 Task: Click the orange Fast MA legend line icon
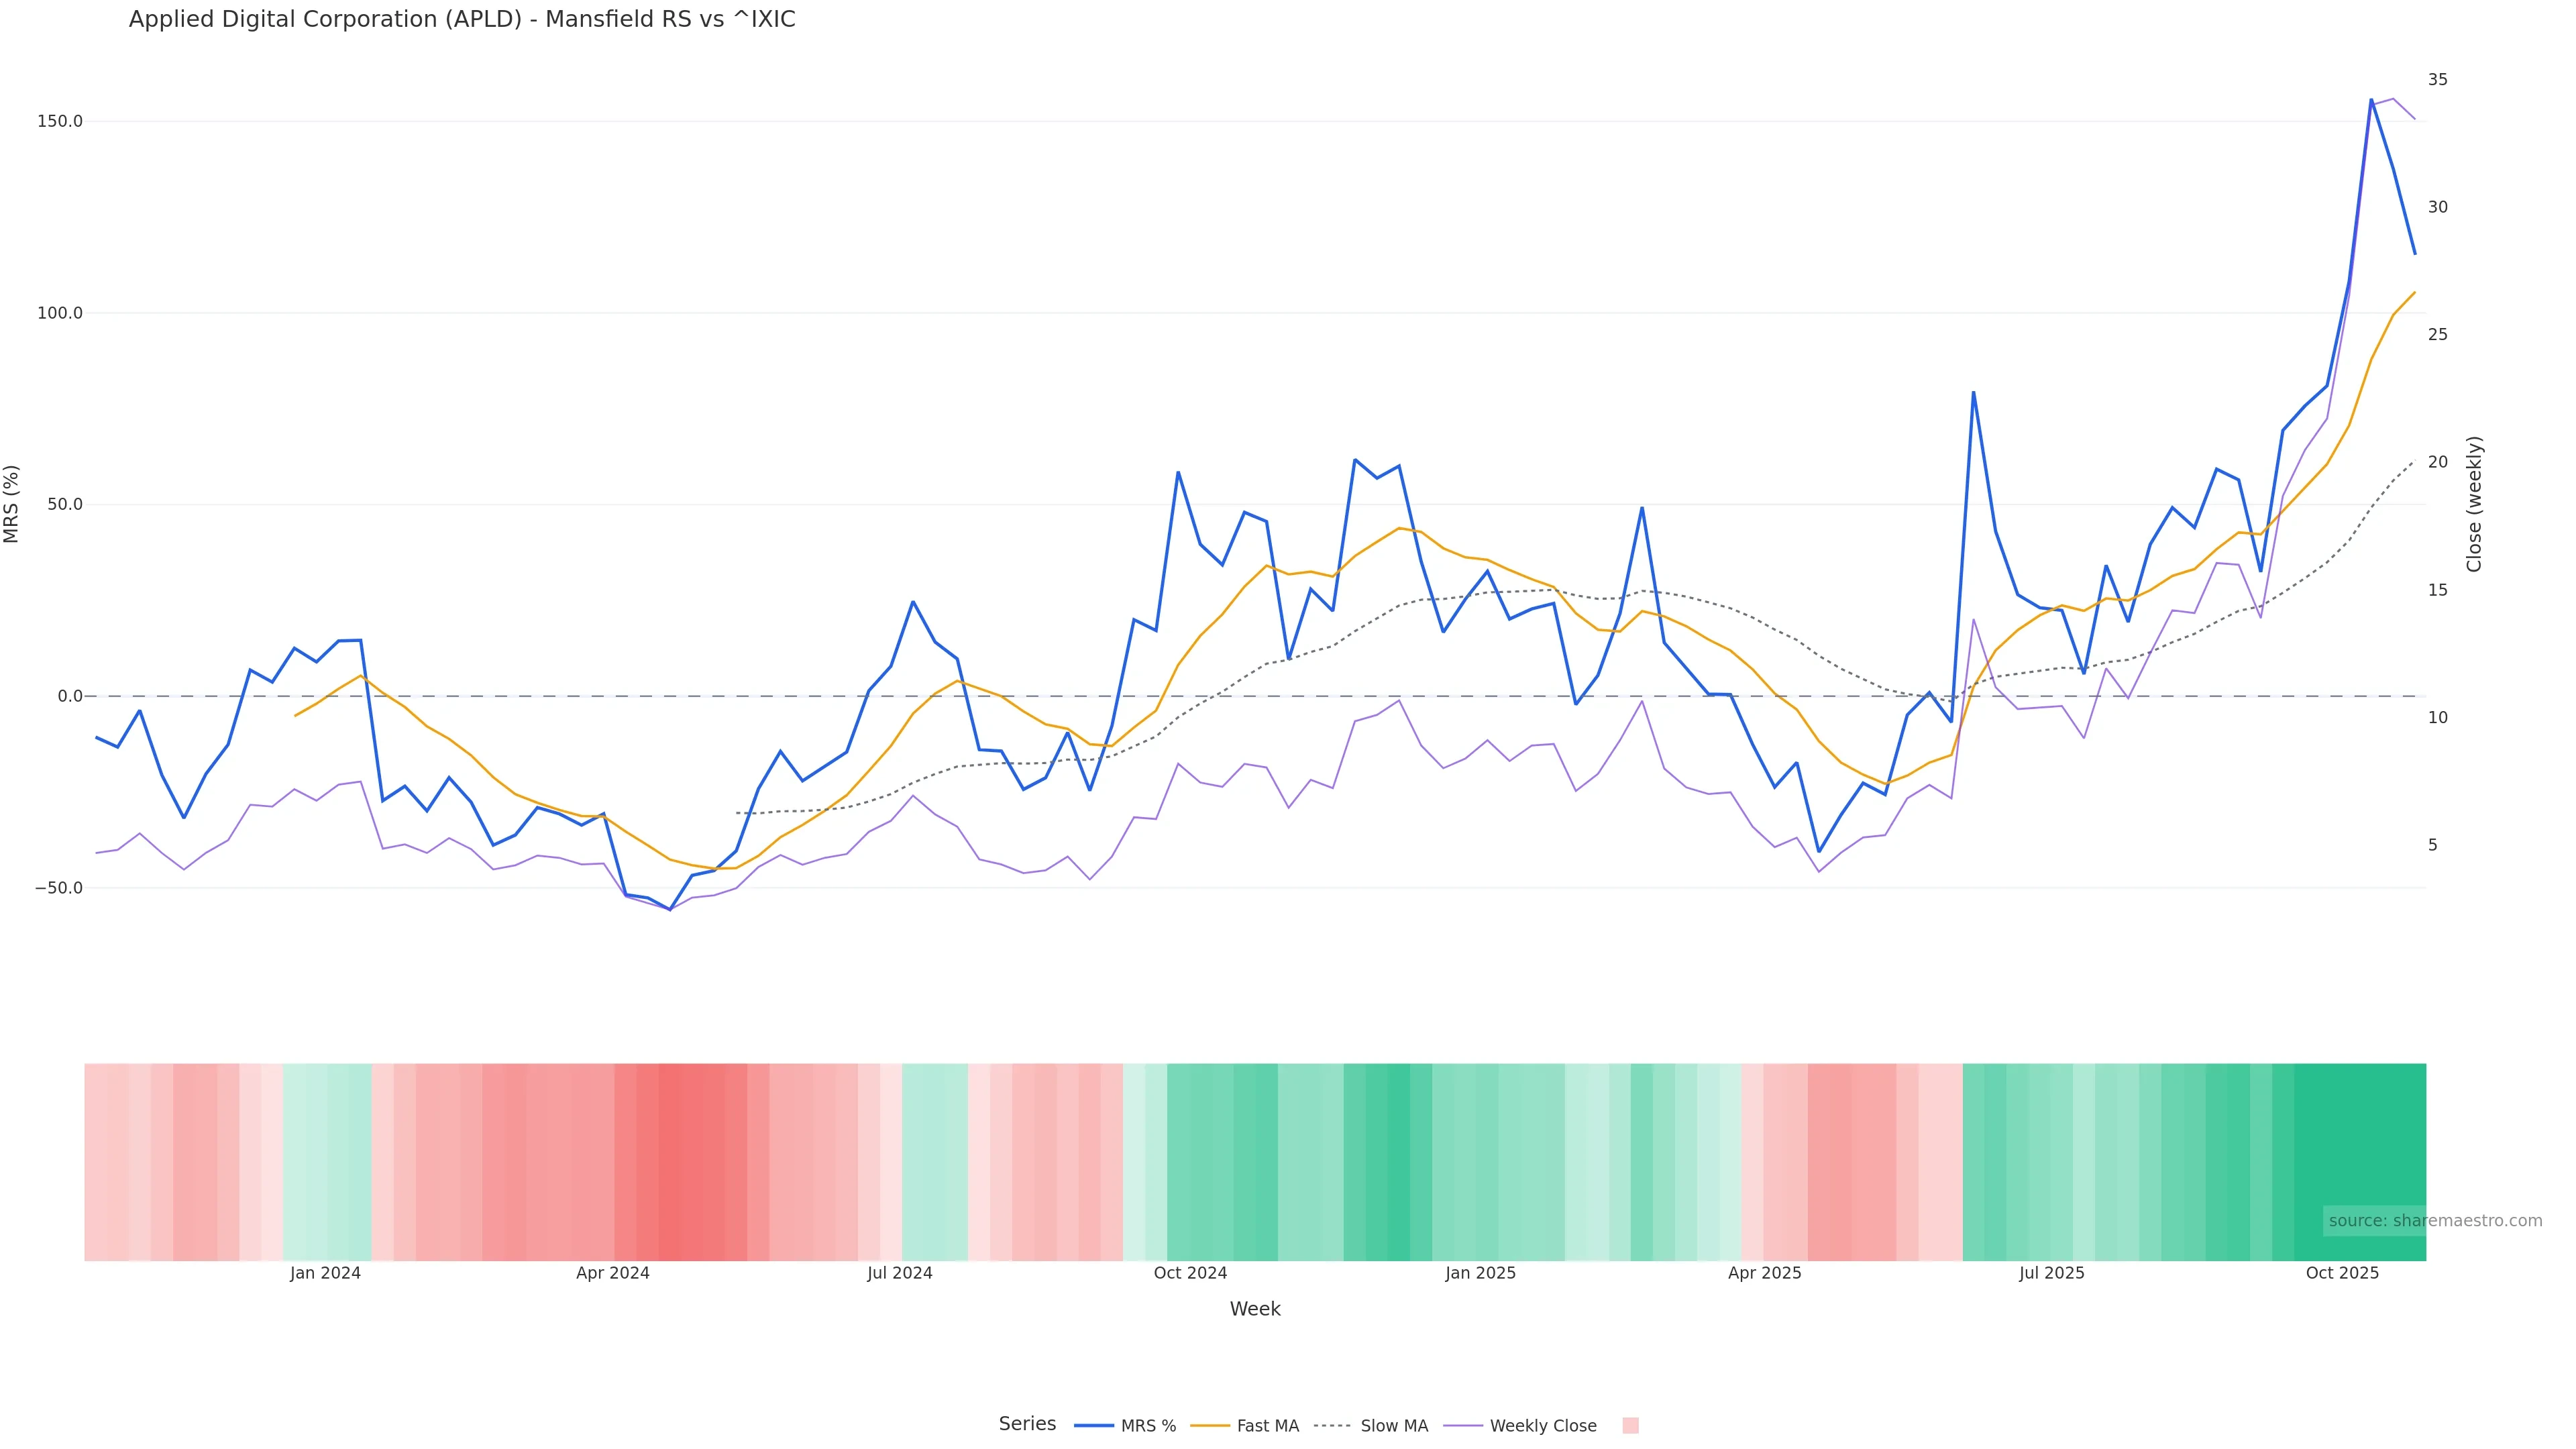pyautogui.click(x=1210, y=1426)
